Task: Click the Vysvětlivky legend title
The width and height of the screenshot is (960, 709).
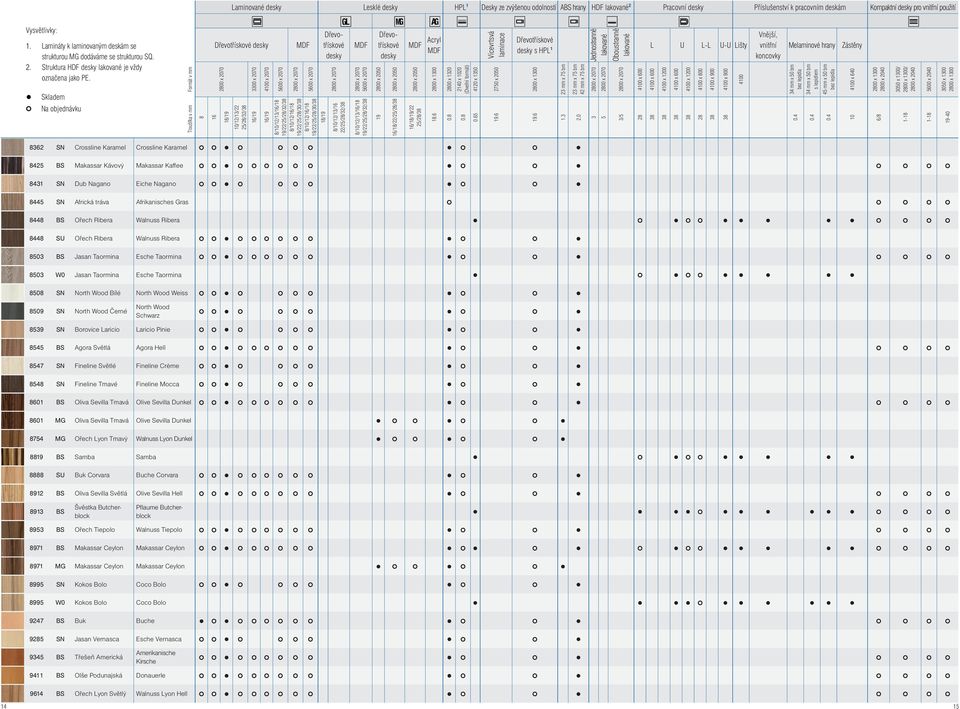Action: [x=41, y=30]
